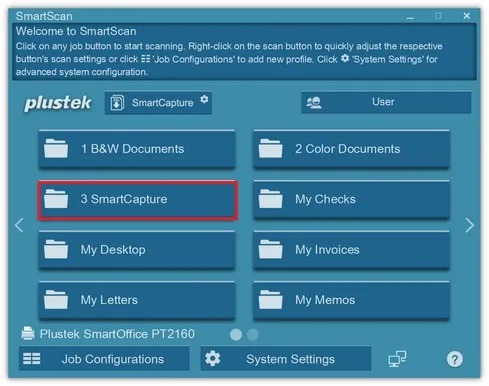Click the small gear on SmartCapture button

(x=204, y=99)
